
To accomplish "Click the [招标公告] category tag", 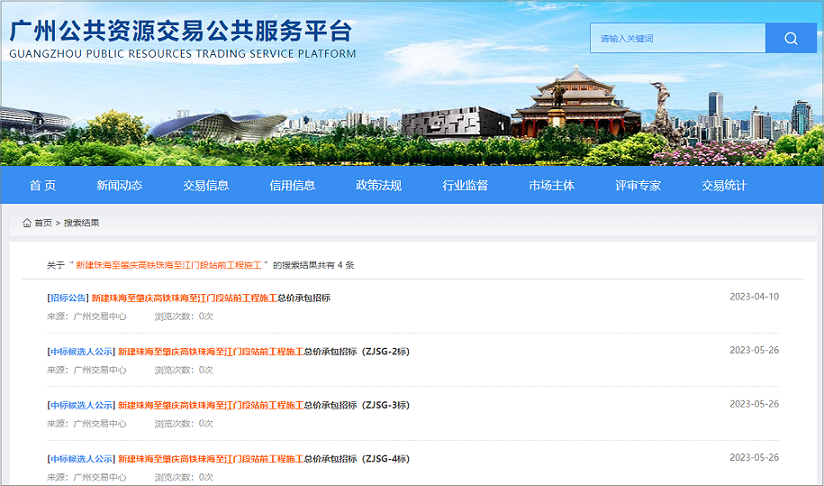I will (x=68, y=297).
